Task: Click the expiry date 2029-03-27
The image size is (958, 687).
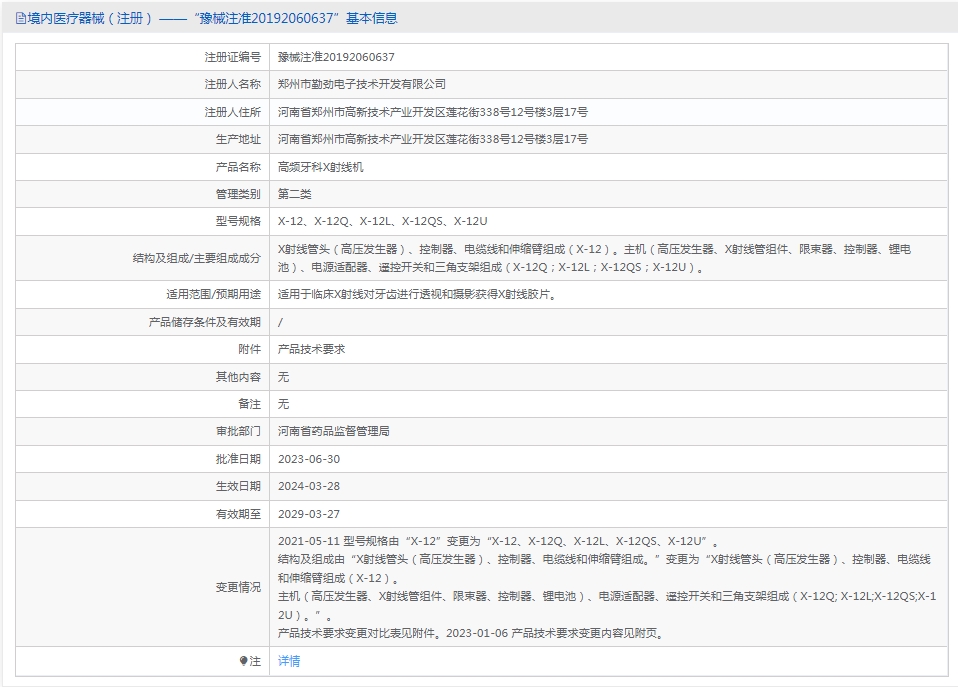Action: tap(309, 514)
